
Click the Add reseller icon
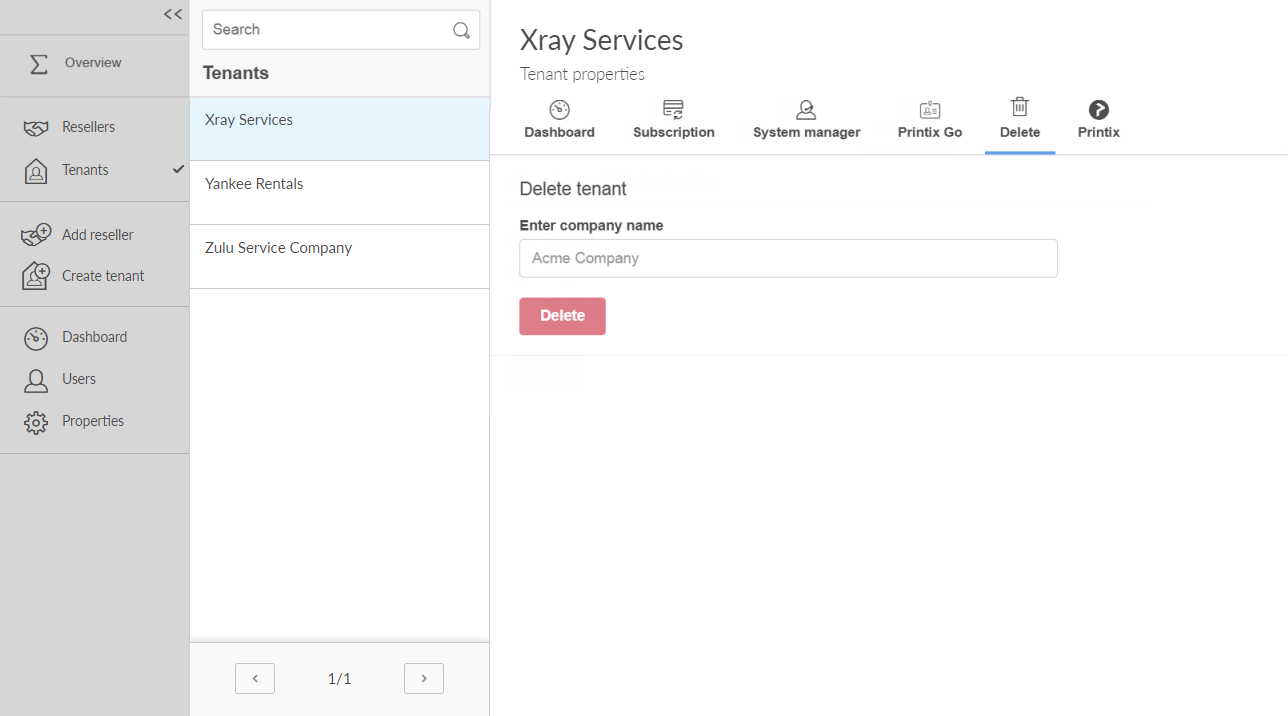pos(36,235)
